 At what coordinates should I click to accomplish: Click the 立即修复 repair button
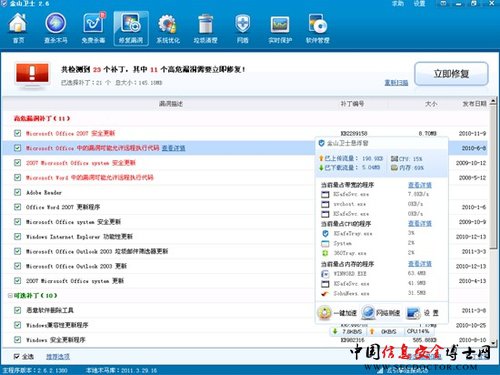(451, 74)
